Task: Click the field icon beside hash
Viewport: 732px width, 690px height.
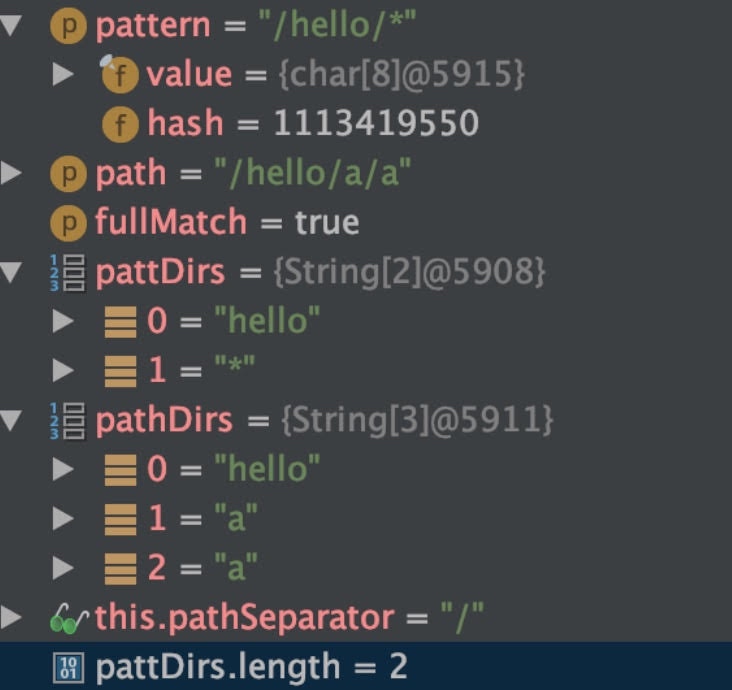Action: [x=119, y=124]
